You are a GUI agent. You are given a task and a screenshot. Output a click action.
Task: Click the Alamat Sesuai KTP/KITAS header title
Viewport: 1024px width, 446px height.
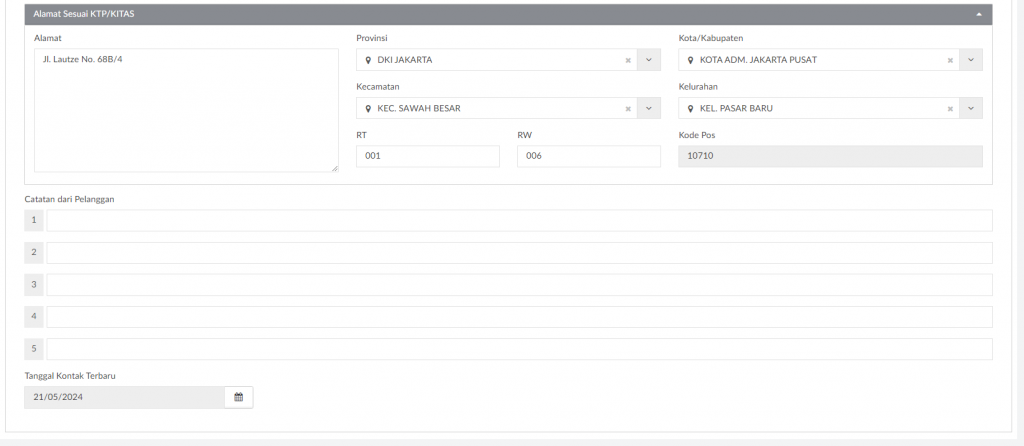[84, 14]
